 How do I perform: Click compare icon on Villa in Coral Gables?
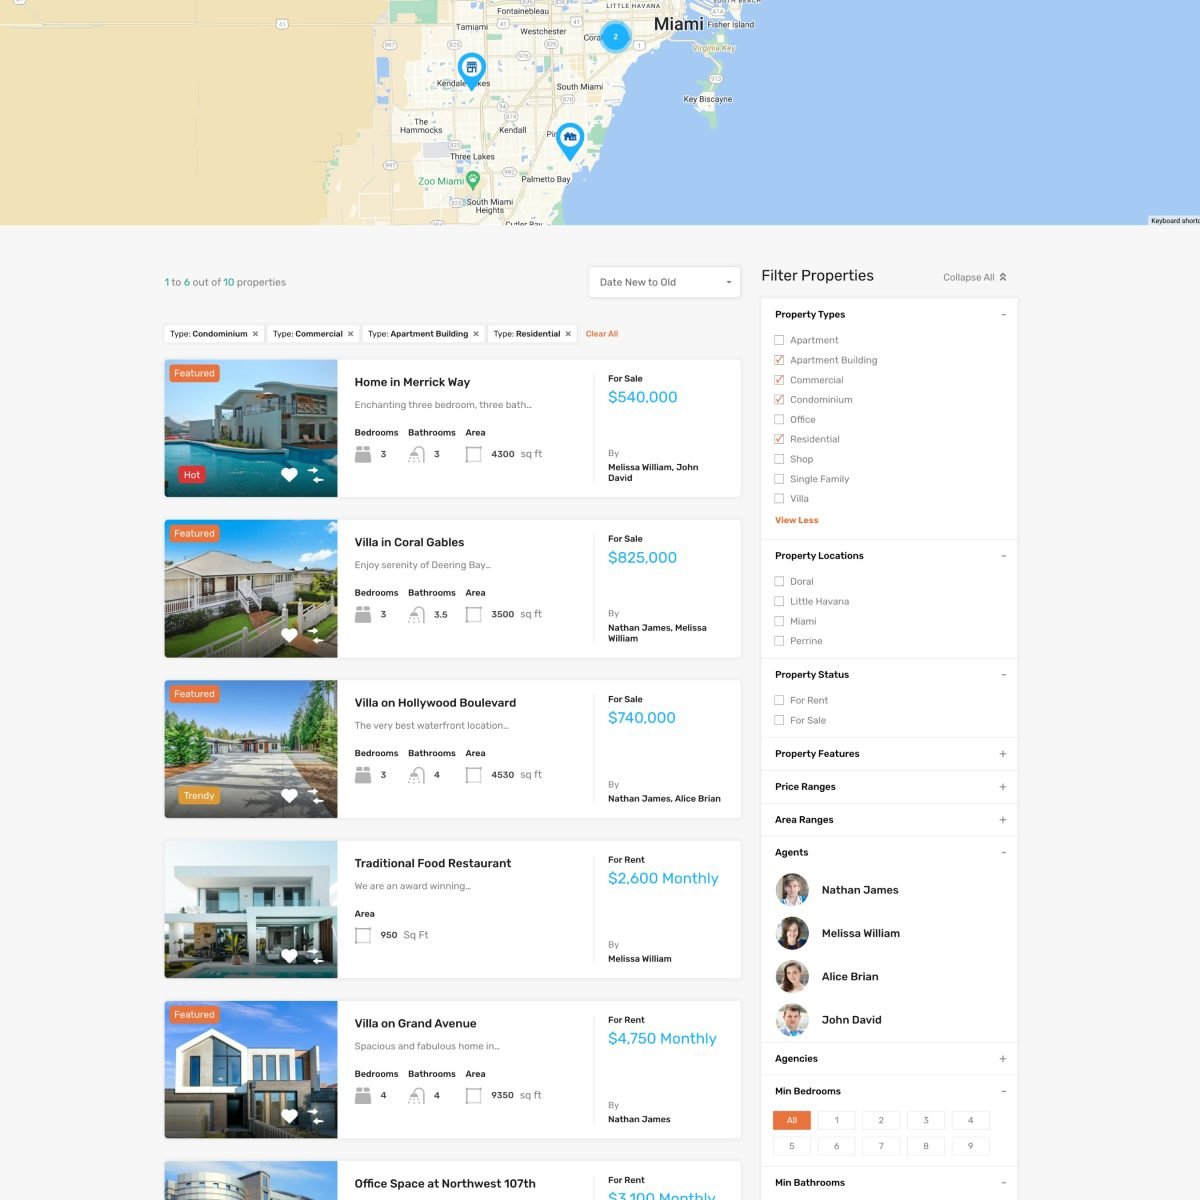pyautogui.click(x=315, y=635)
